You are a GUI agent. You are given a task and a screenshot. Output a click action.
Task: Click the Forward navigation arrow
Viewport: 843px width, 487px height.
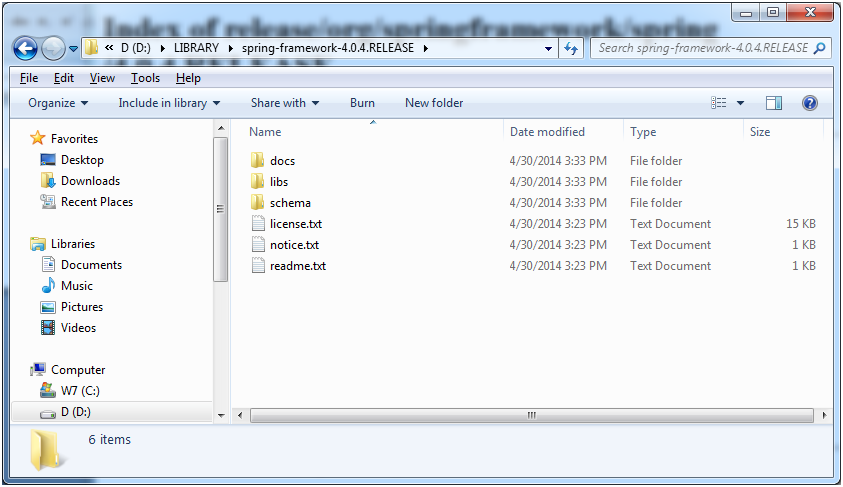(53, 49)
